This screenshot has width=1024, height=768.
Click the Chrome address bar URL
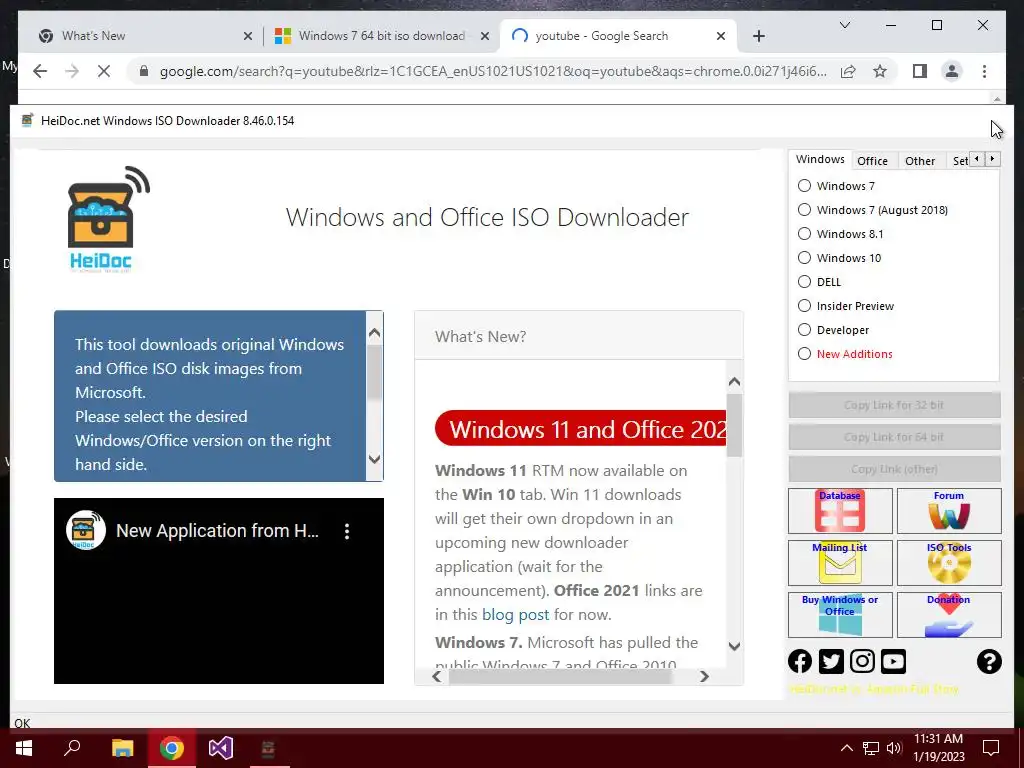pyautogui.click(x=493, y=71)
